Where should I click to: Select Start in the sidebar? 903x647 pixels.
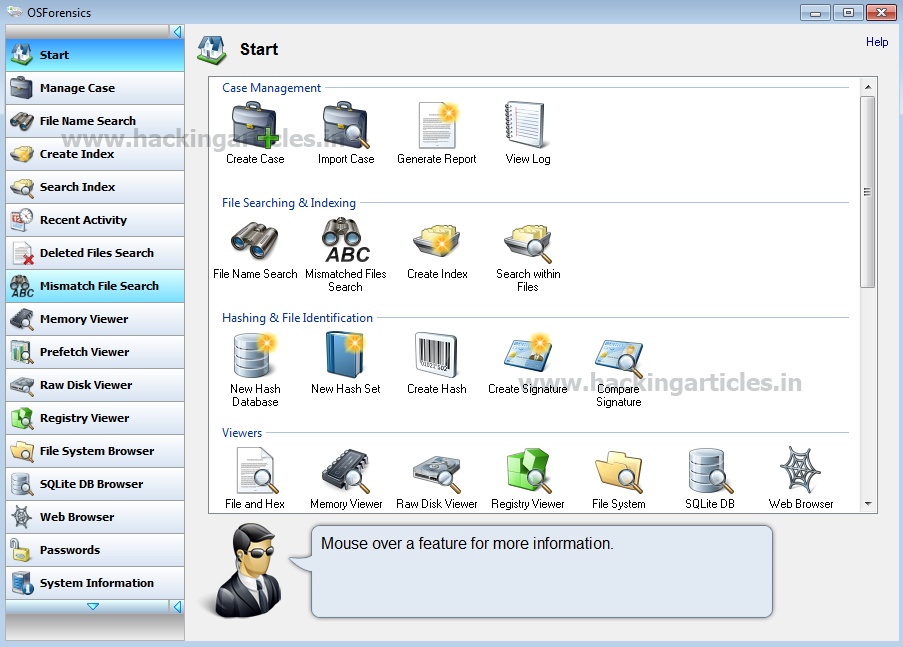point(95,55)
